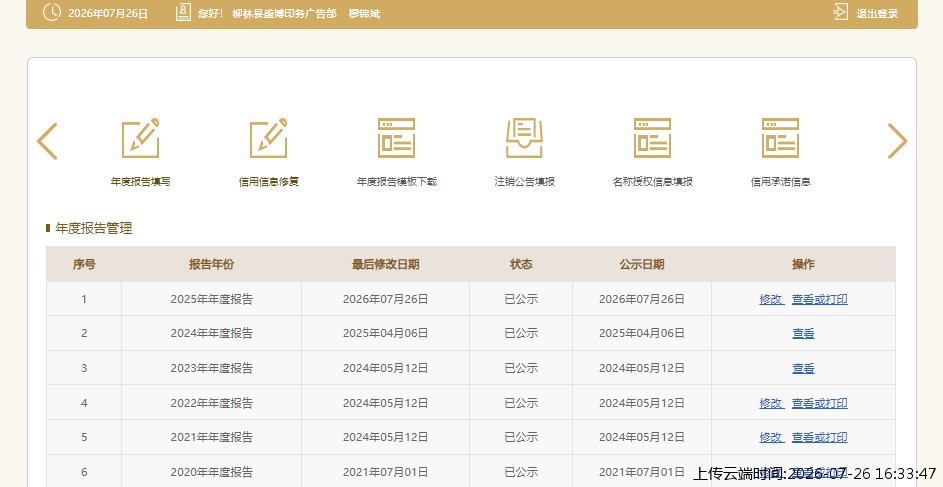Screen dimensions: 943x487
Task: Click the 名称授权信息填报 label
Action: [x=653, y=182]
